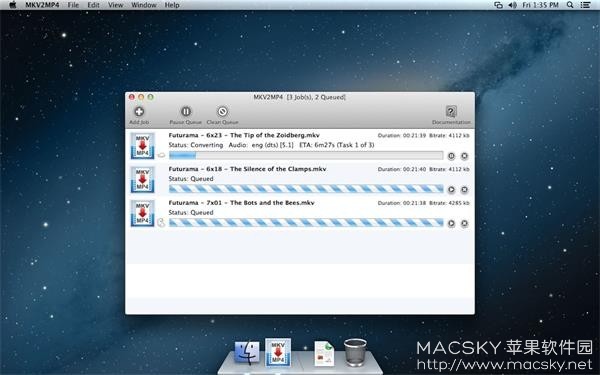This screenshot has width=600, height=375.
Task: Remove the Bots and the Bees job
Action: pos(464,223)
